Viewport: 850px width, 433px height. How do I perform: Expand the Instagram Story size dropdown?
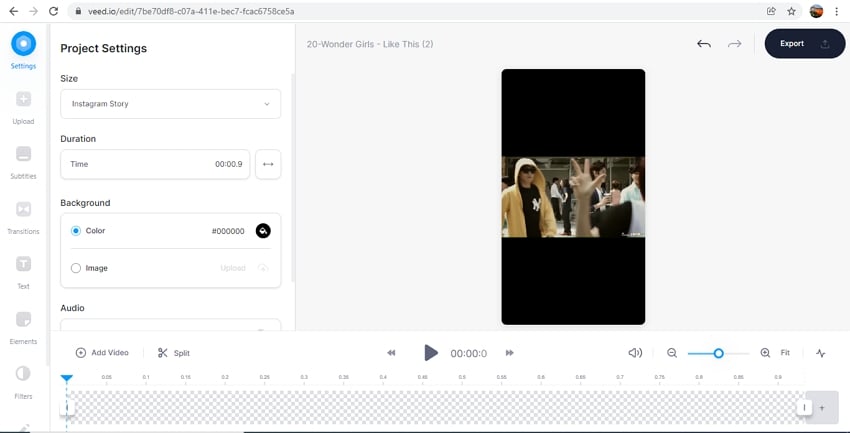click(171, 104)
